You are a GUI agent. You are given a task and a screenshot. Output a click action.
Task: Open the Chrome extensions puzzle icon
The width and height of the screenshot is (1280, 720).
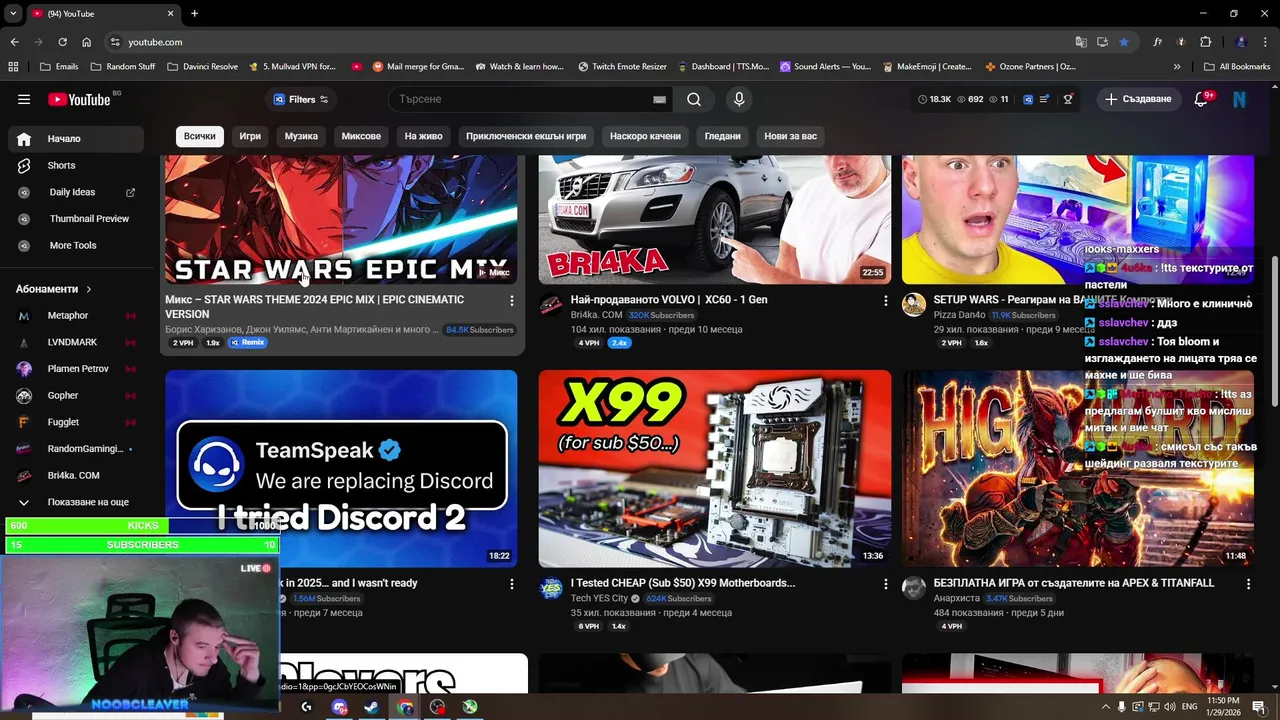[1205, 42]
